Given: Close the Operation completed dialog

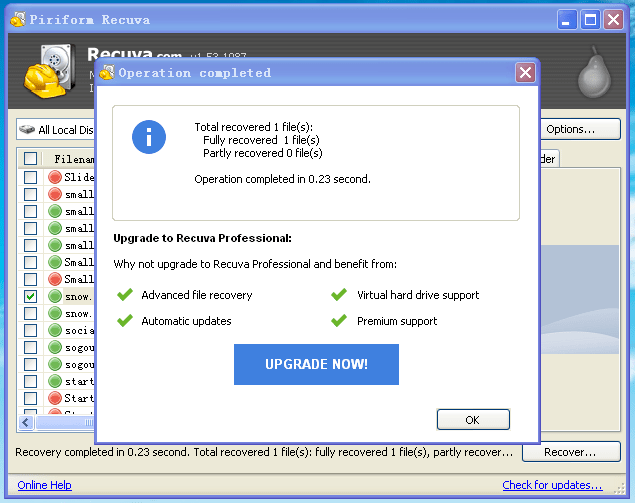Looking at the screenshot, I should click(525, 73).
